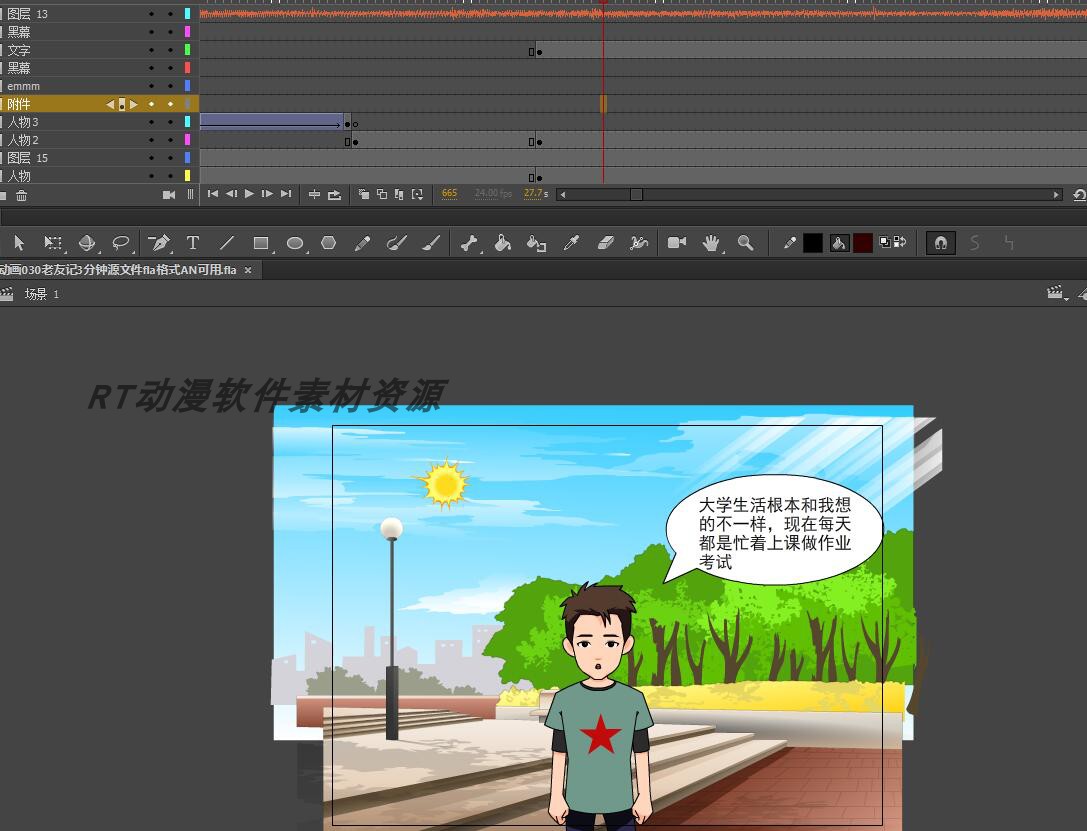The width and height of the screenshot is (1087, 831).
Task: Click the black stroke color swatch
Action: (x=813, y=243)
